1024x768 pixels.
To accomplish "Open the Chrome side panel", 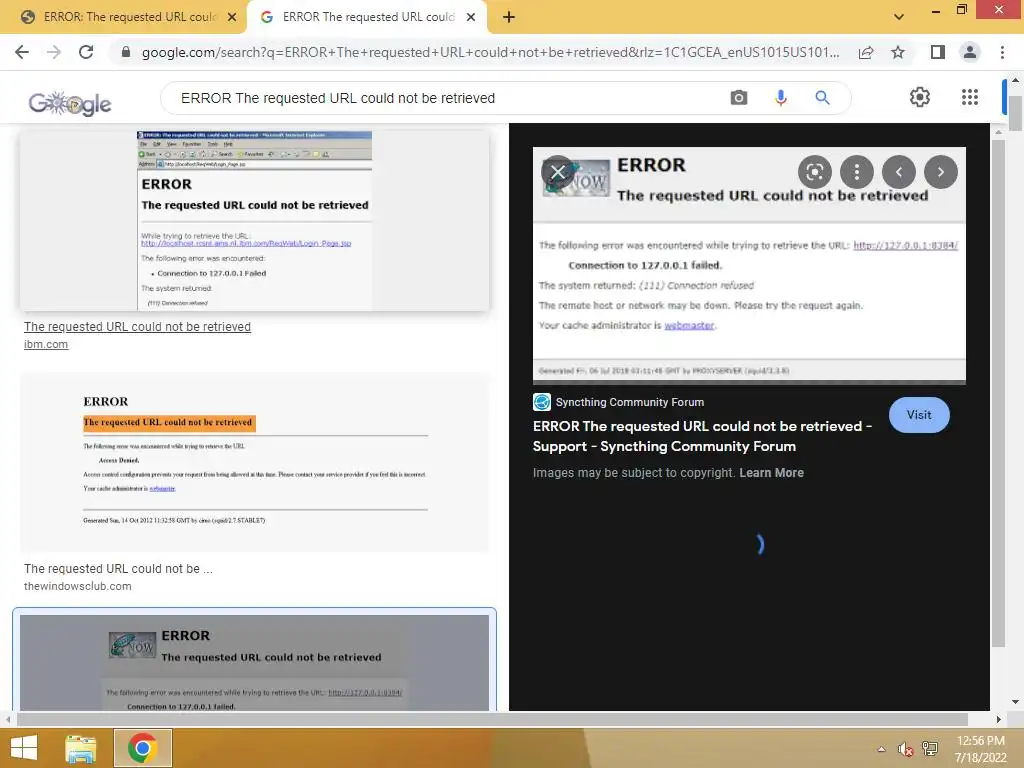I will (x=938, y=52).
